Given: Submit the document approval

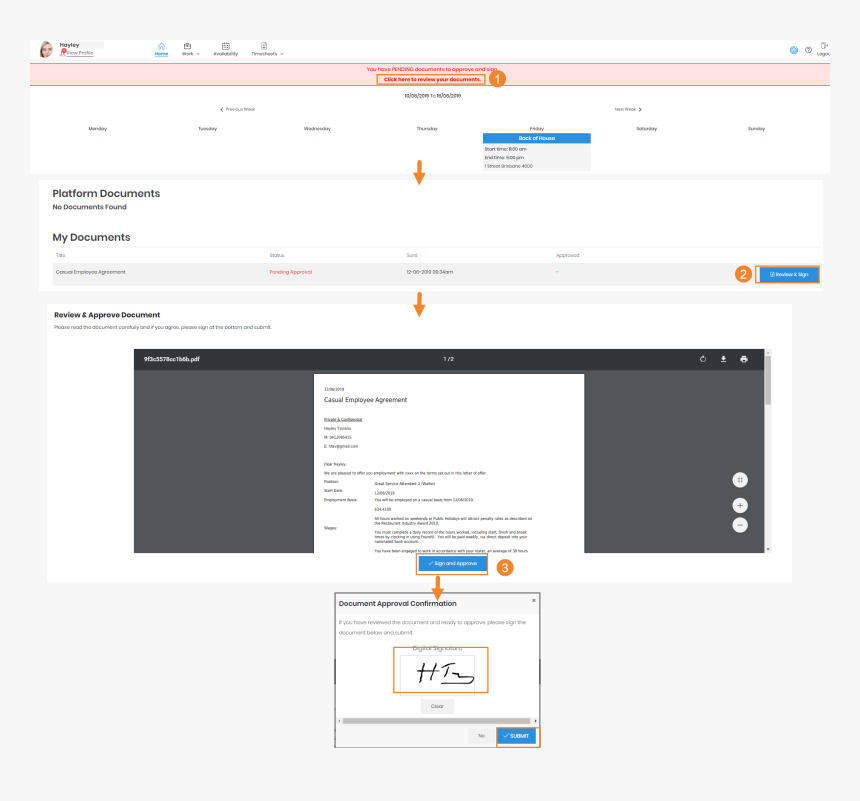Looking at the screenshot, I should [516, 736].
